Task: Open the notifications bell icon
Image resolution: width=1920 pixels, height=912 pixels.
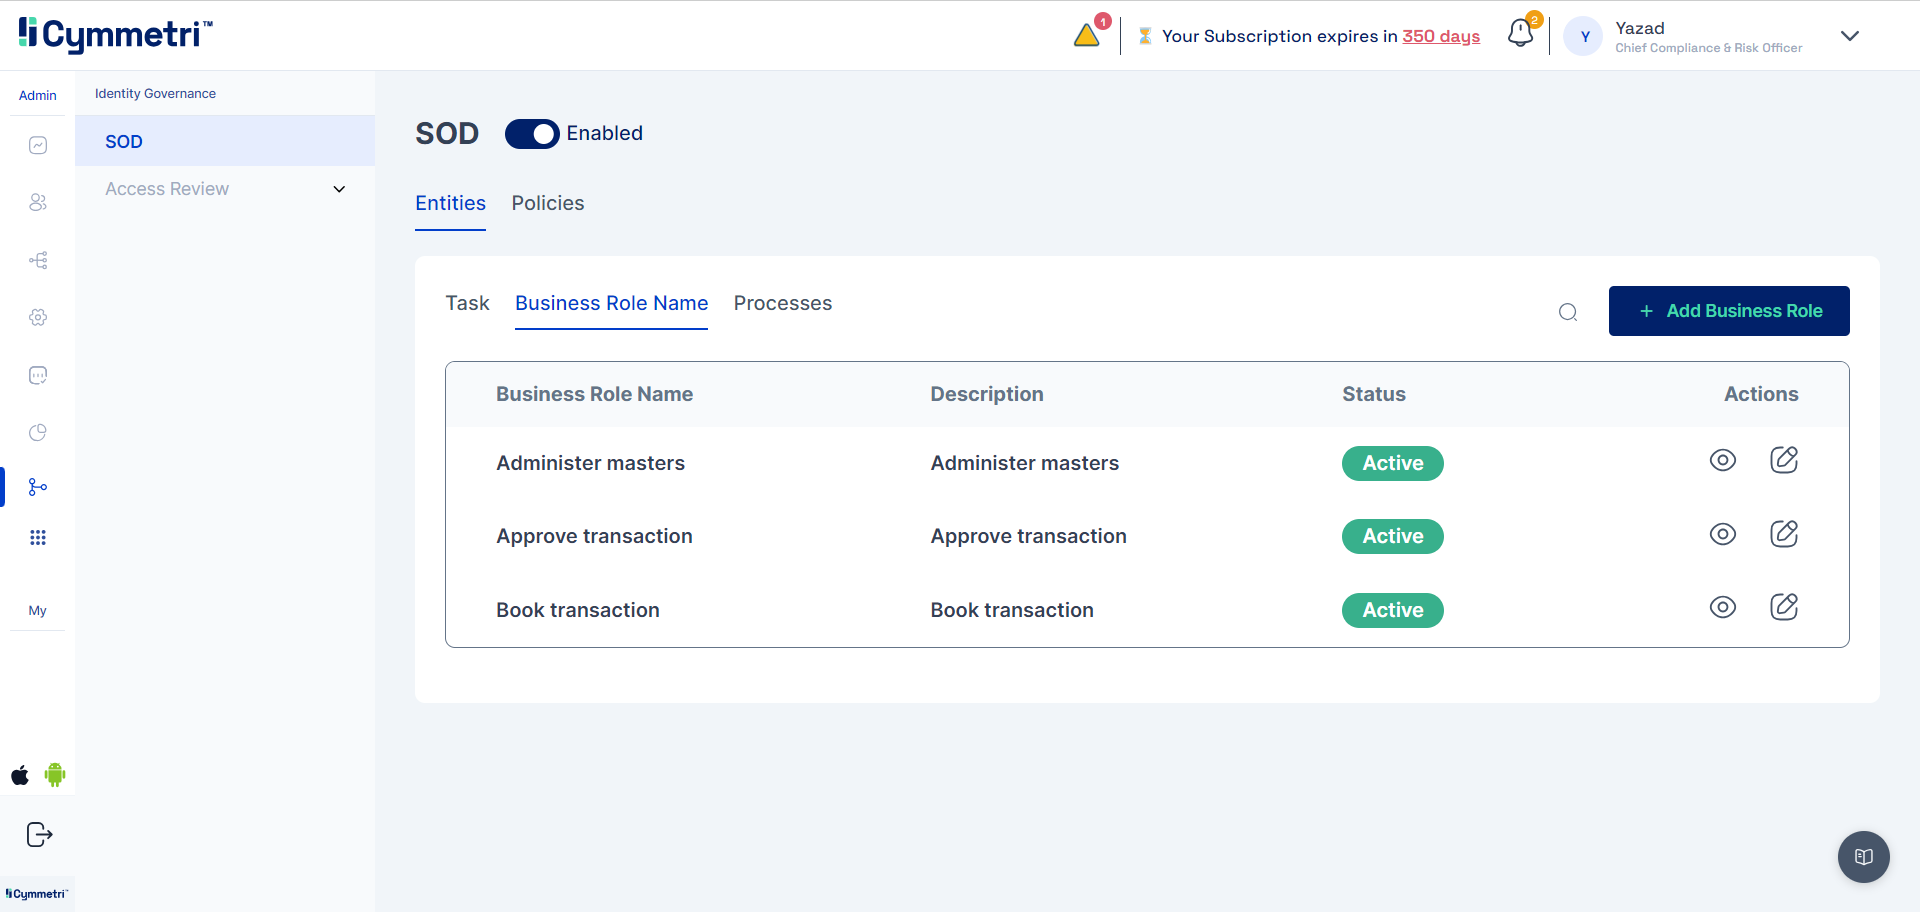Action: pyautogui.click(x=1520, y=34)
